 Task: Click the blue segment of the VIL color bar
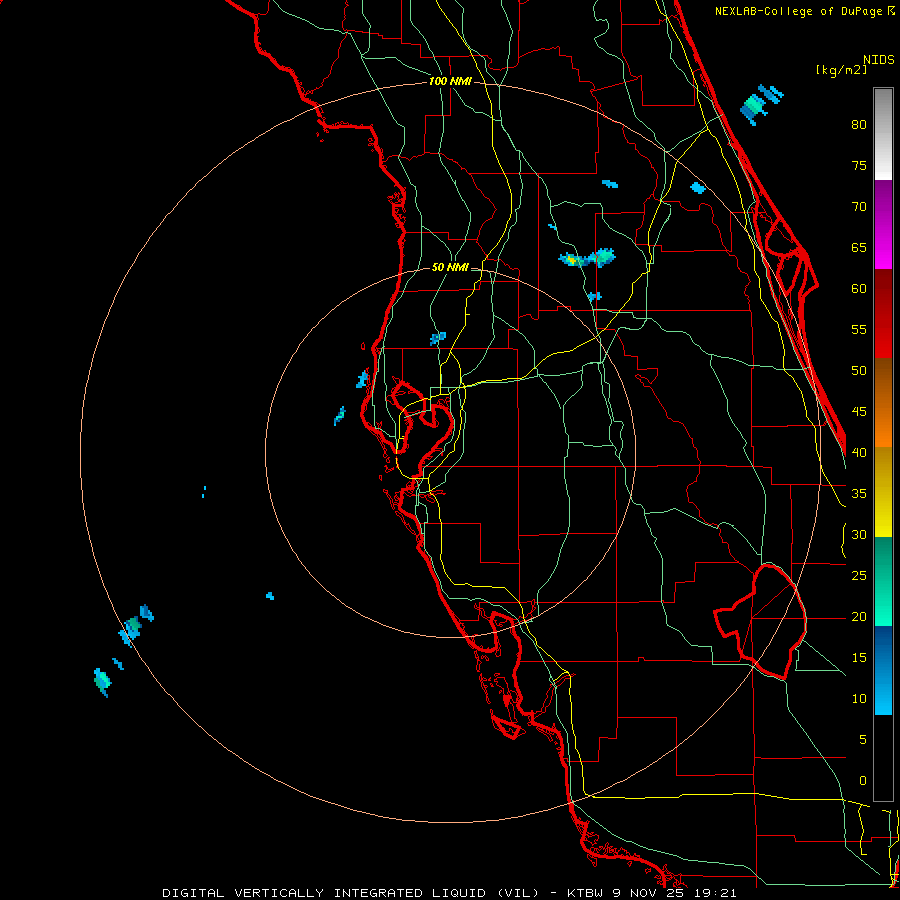[x=883, y=670]
